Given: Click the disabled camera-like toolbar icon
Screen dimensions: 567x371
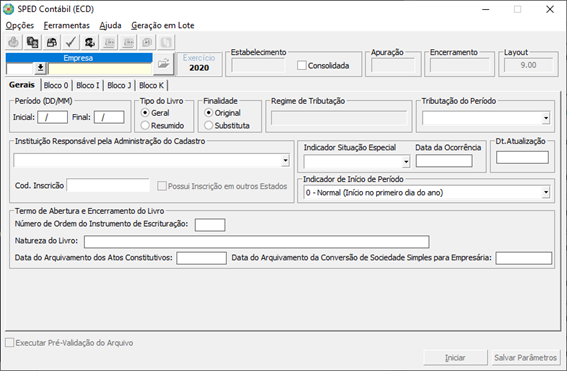Looking at the screenshot, I should pyautogui.click(x=147, y=42).
